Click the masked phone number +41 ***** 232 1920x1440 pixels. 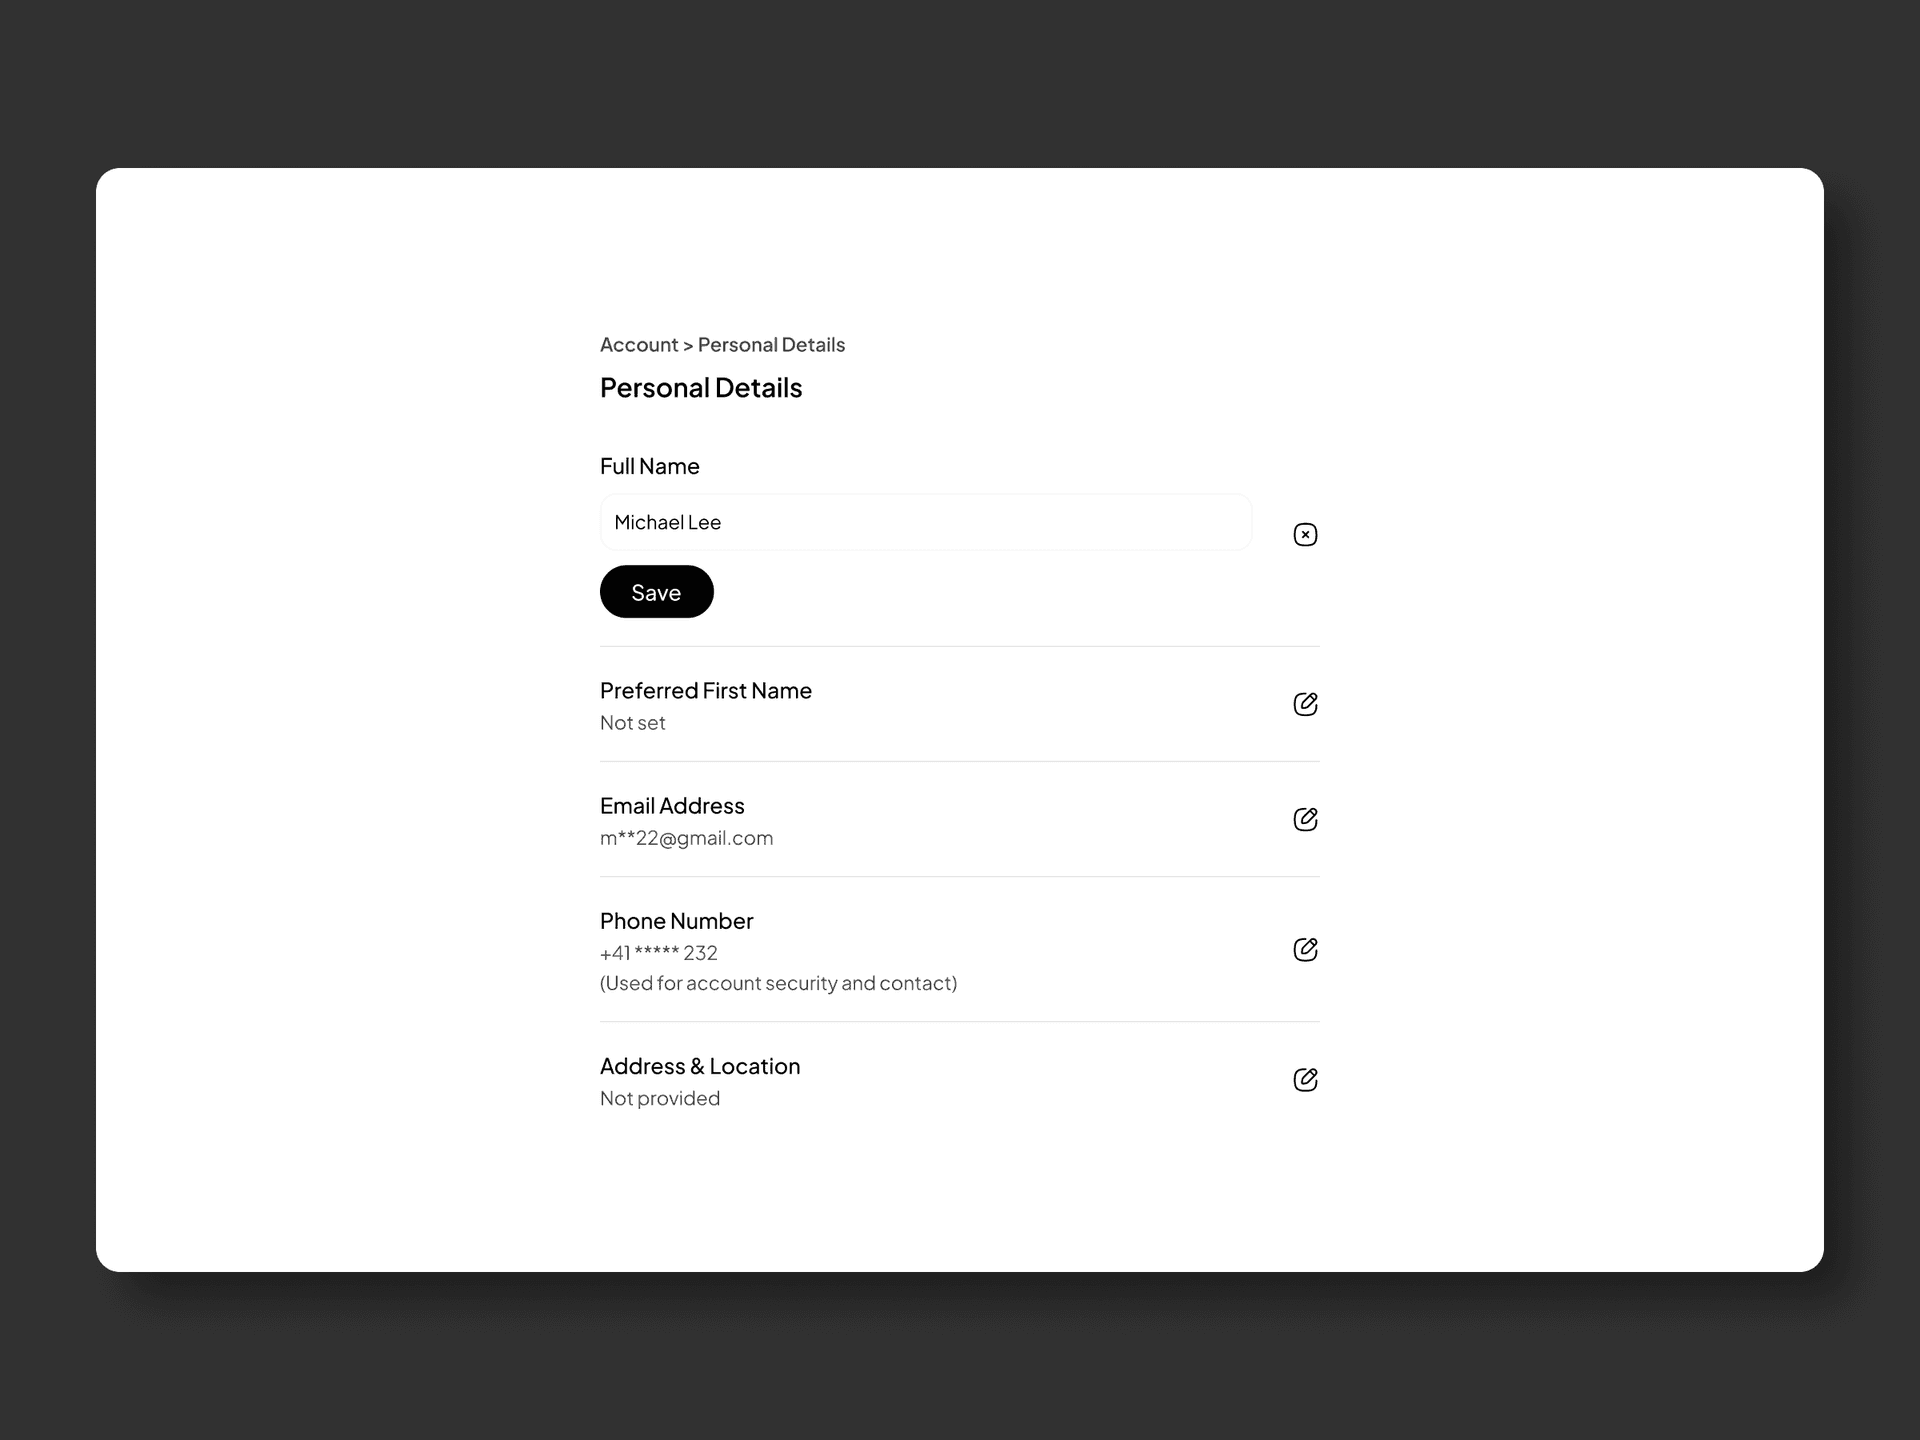coord(659,953)
